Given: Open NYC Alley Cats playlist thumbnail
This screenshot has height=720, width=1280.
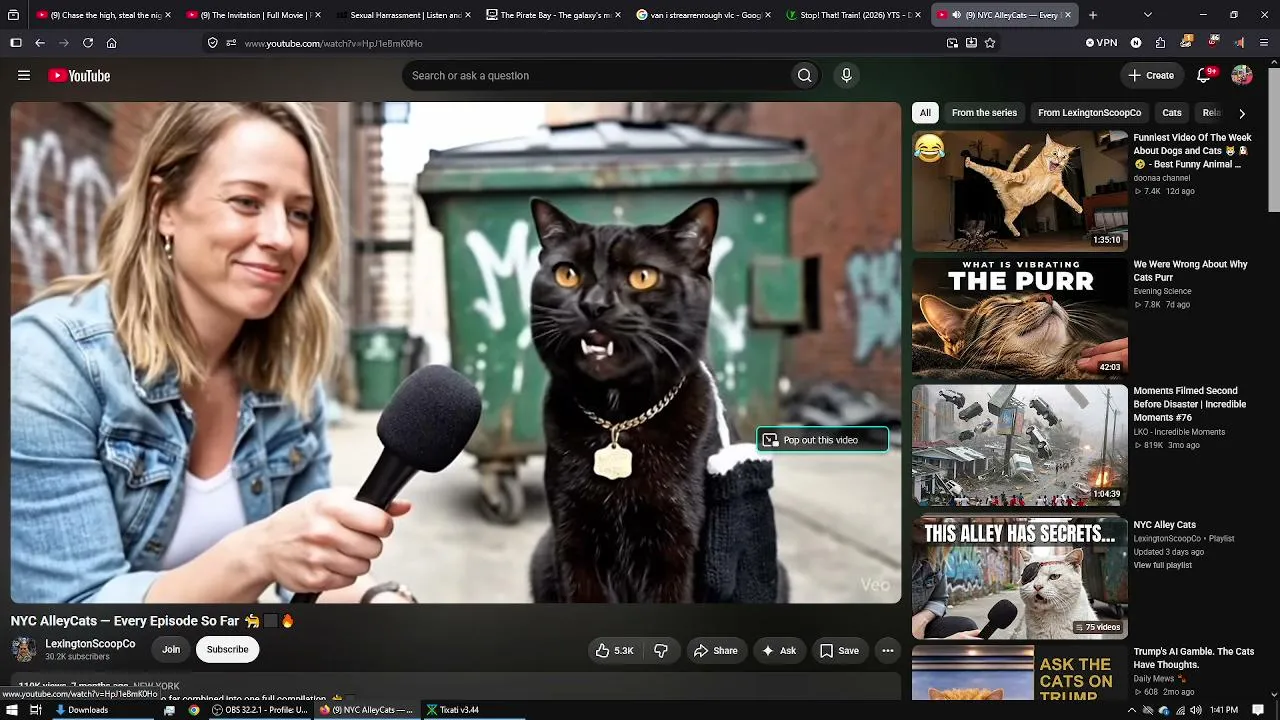Looking at the screenshot, I should point(1020,577).
